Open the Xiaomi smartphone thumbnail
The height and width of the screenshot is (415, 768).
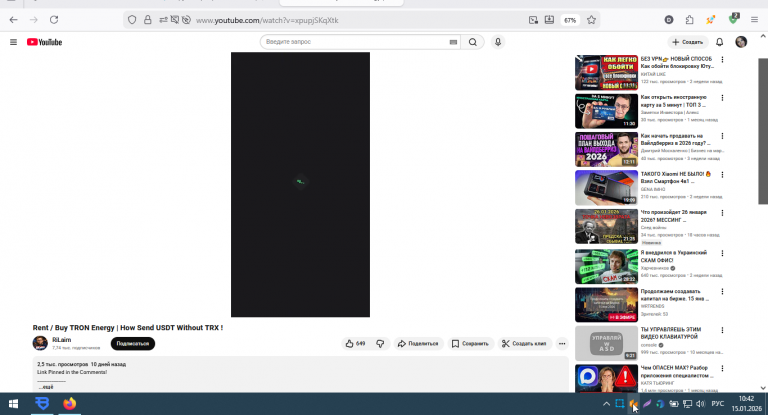click(606, 188)
